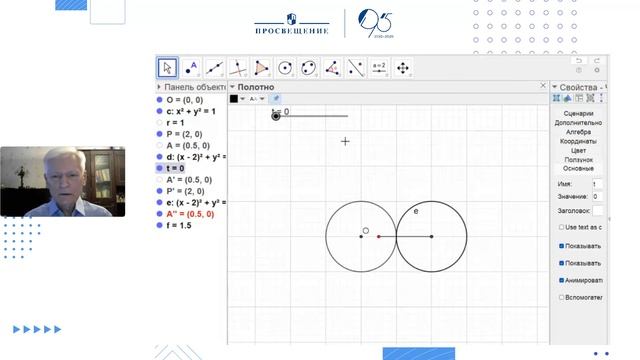The height and width of the screenshot is (360, 640).
Task: Open the Ползунок tab
Action: point(578,160)
